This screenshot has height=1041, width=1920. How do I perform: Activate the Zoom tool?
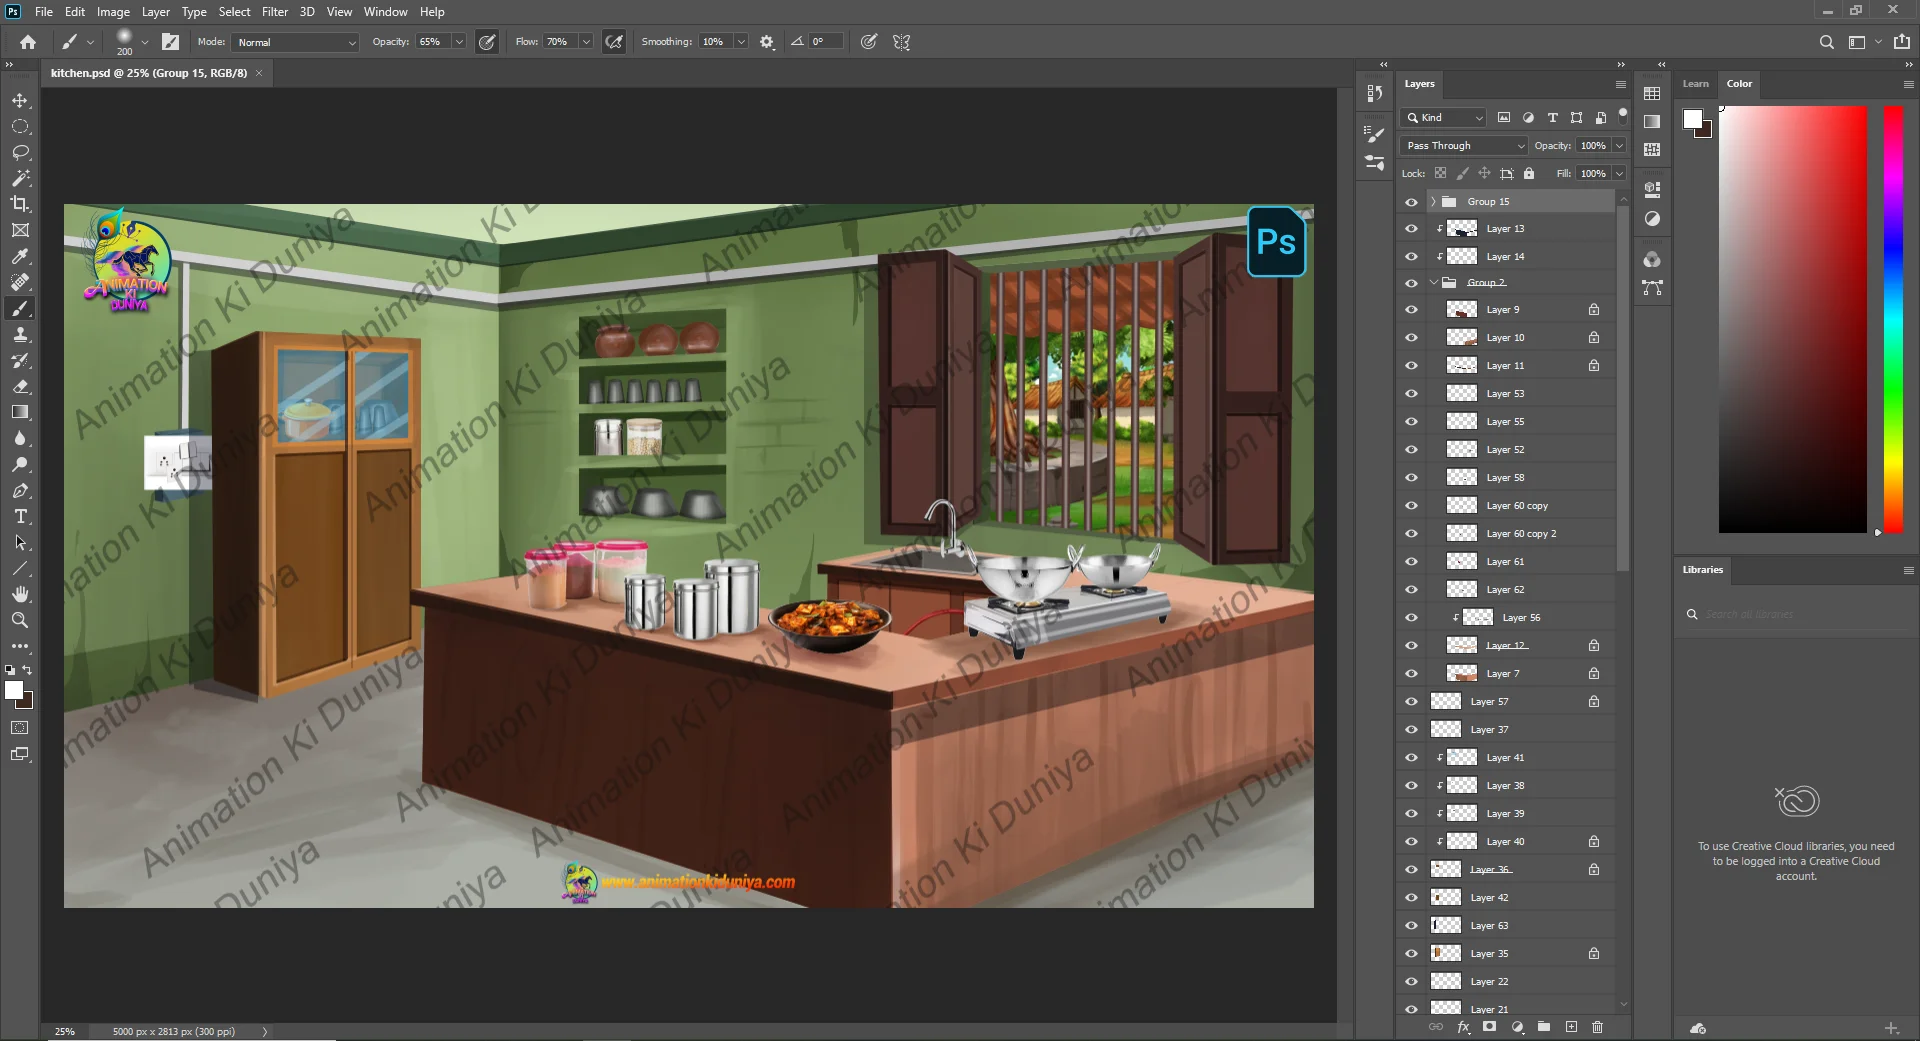20,620
